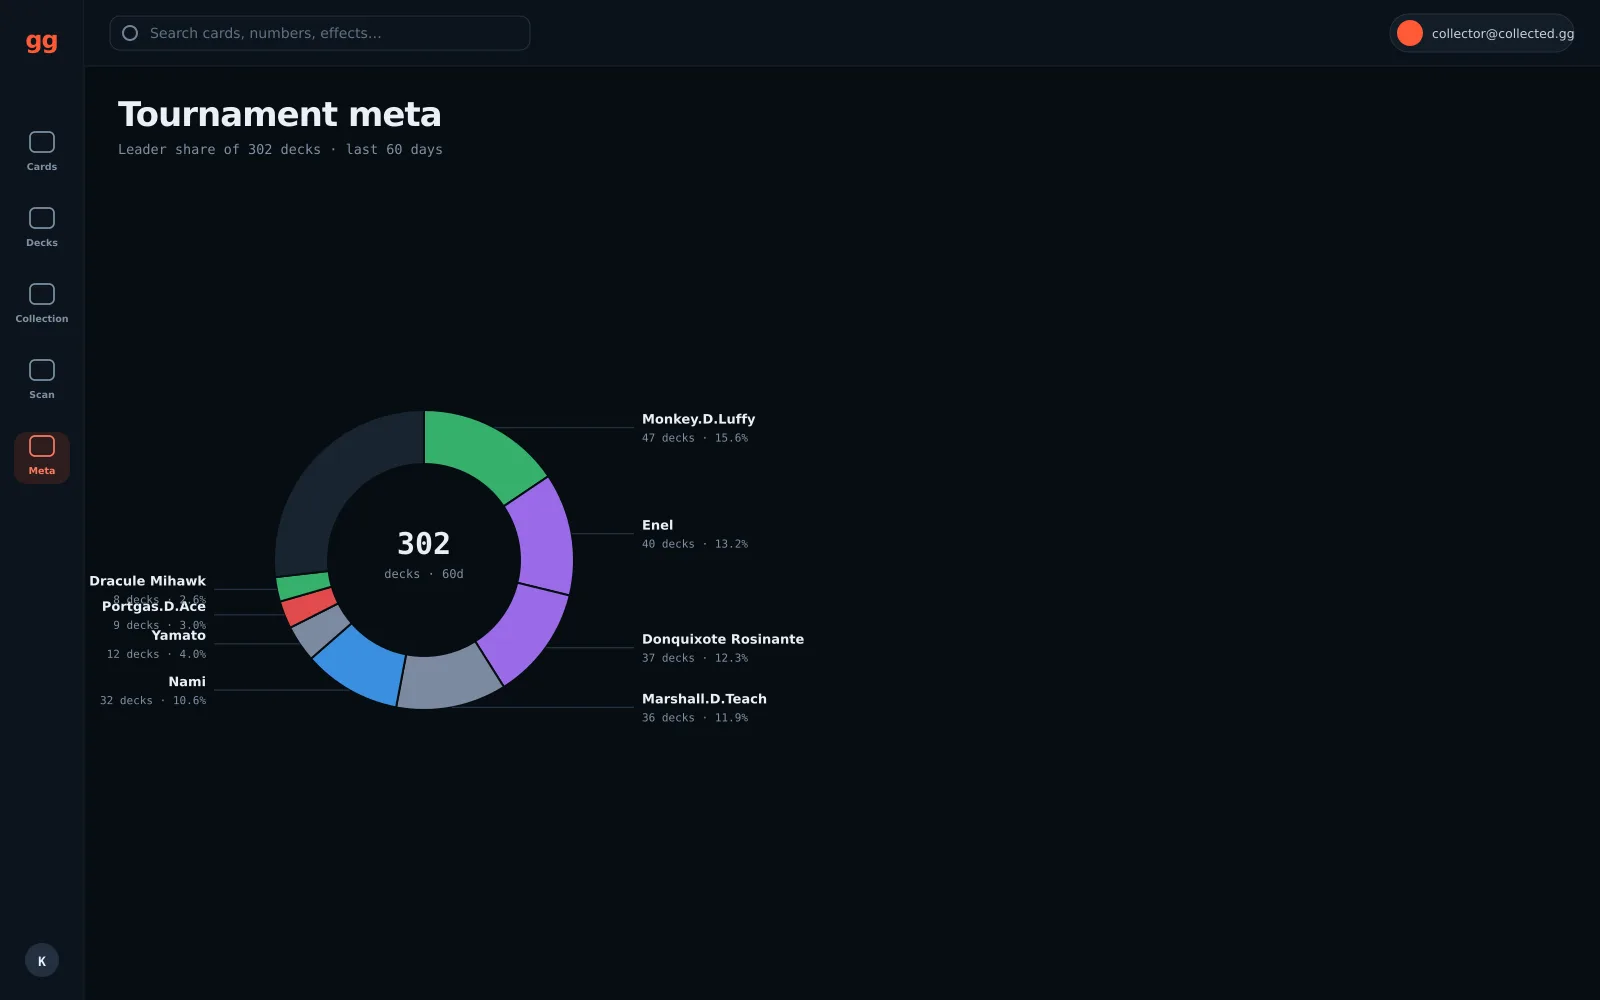
Task: Open the Decks section in sidebar
Action: tap(42, 228)
